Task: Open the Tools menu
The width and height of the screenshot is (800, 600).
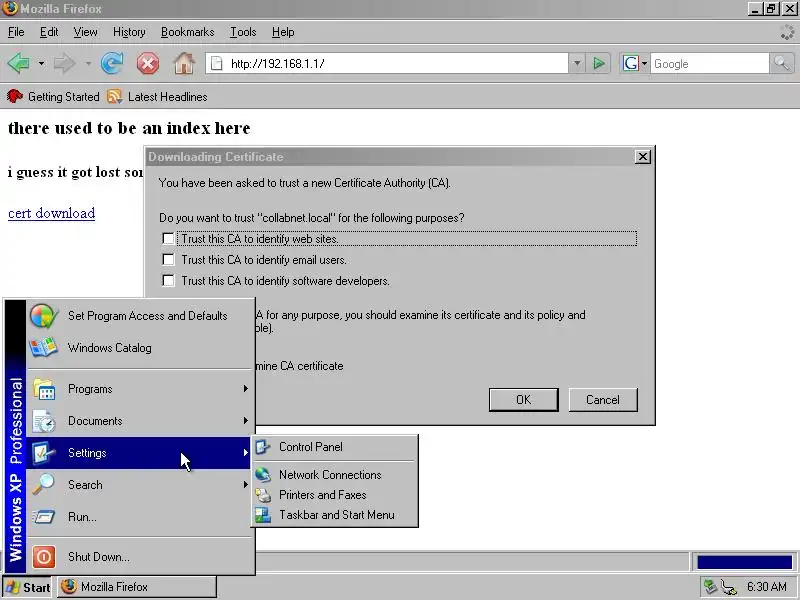Action: (x=243, y=32)
